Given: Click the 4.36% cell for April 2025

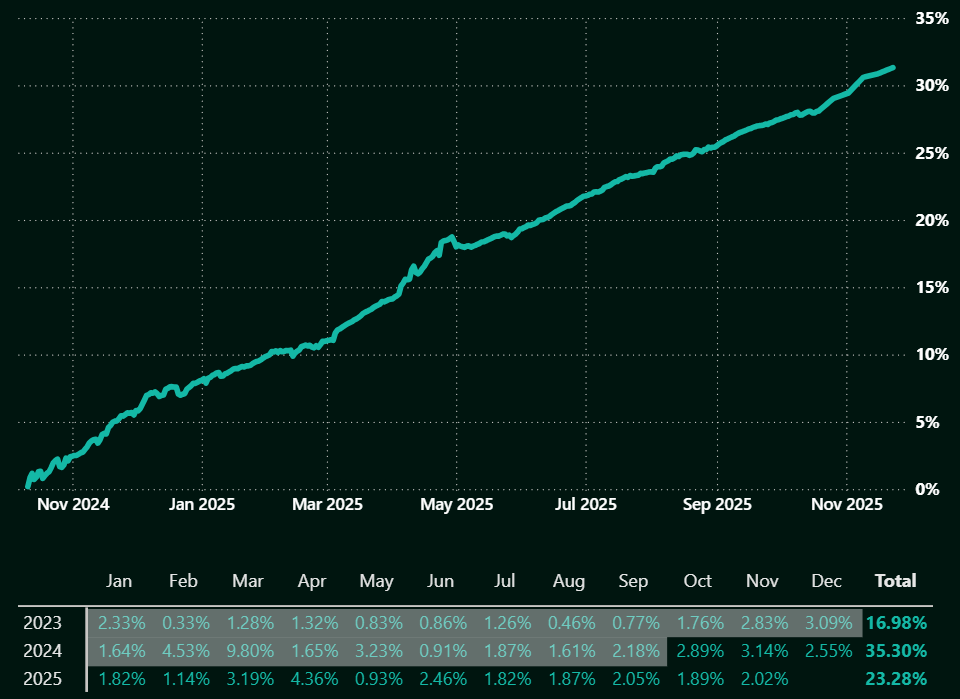Looking at the screenshot, I should click(312, 681).
